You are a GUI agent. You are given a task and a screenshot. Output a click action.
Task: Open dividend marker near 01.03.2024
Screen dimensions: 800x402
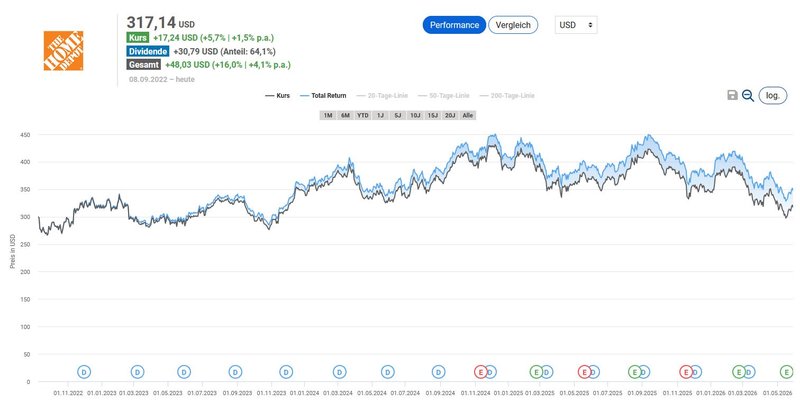[340, 372]
